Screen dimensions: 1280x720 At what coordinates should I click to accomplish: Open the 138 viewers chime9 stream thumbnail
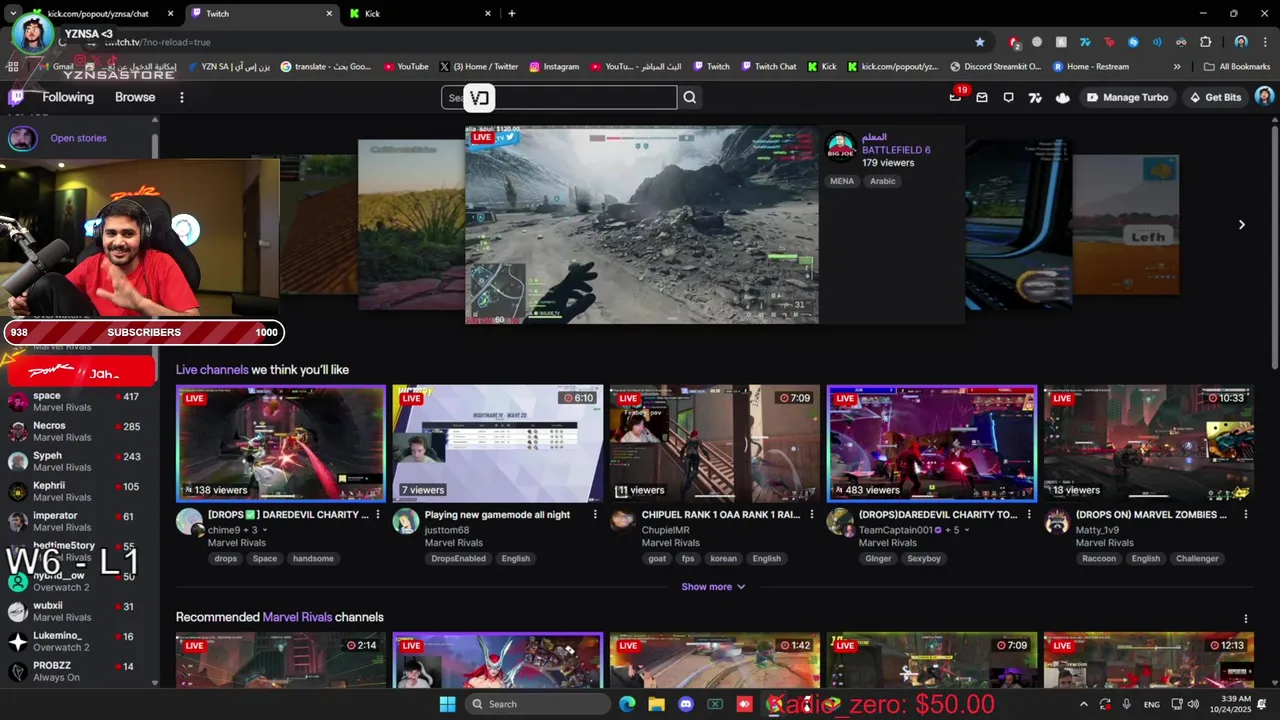coord(281,443)
